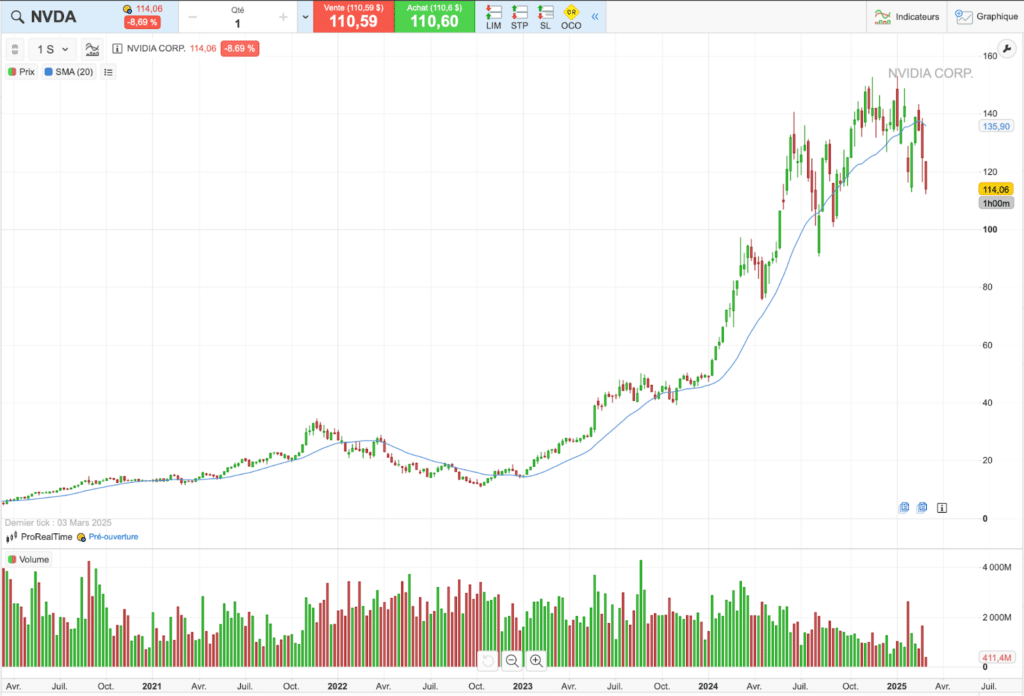Click the Pré-ouverture link
Screen dimensions: 1024x696
(114, 537)
